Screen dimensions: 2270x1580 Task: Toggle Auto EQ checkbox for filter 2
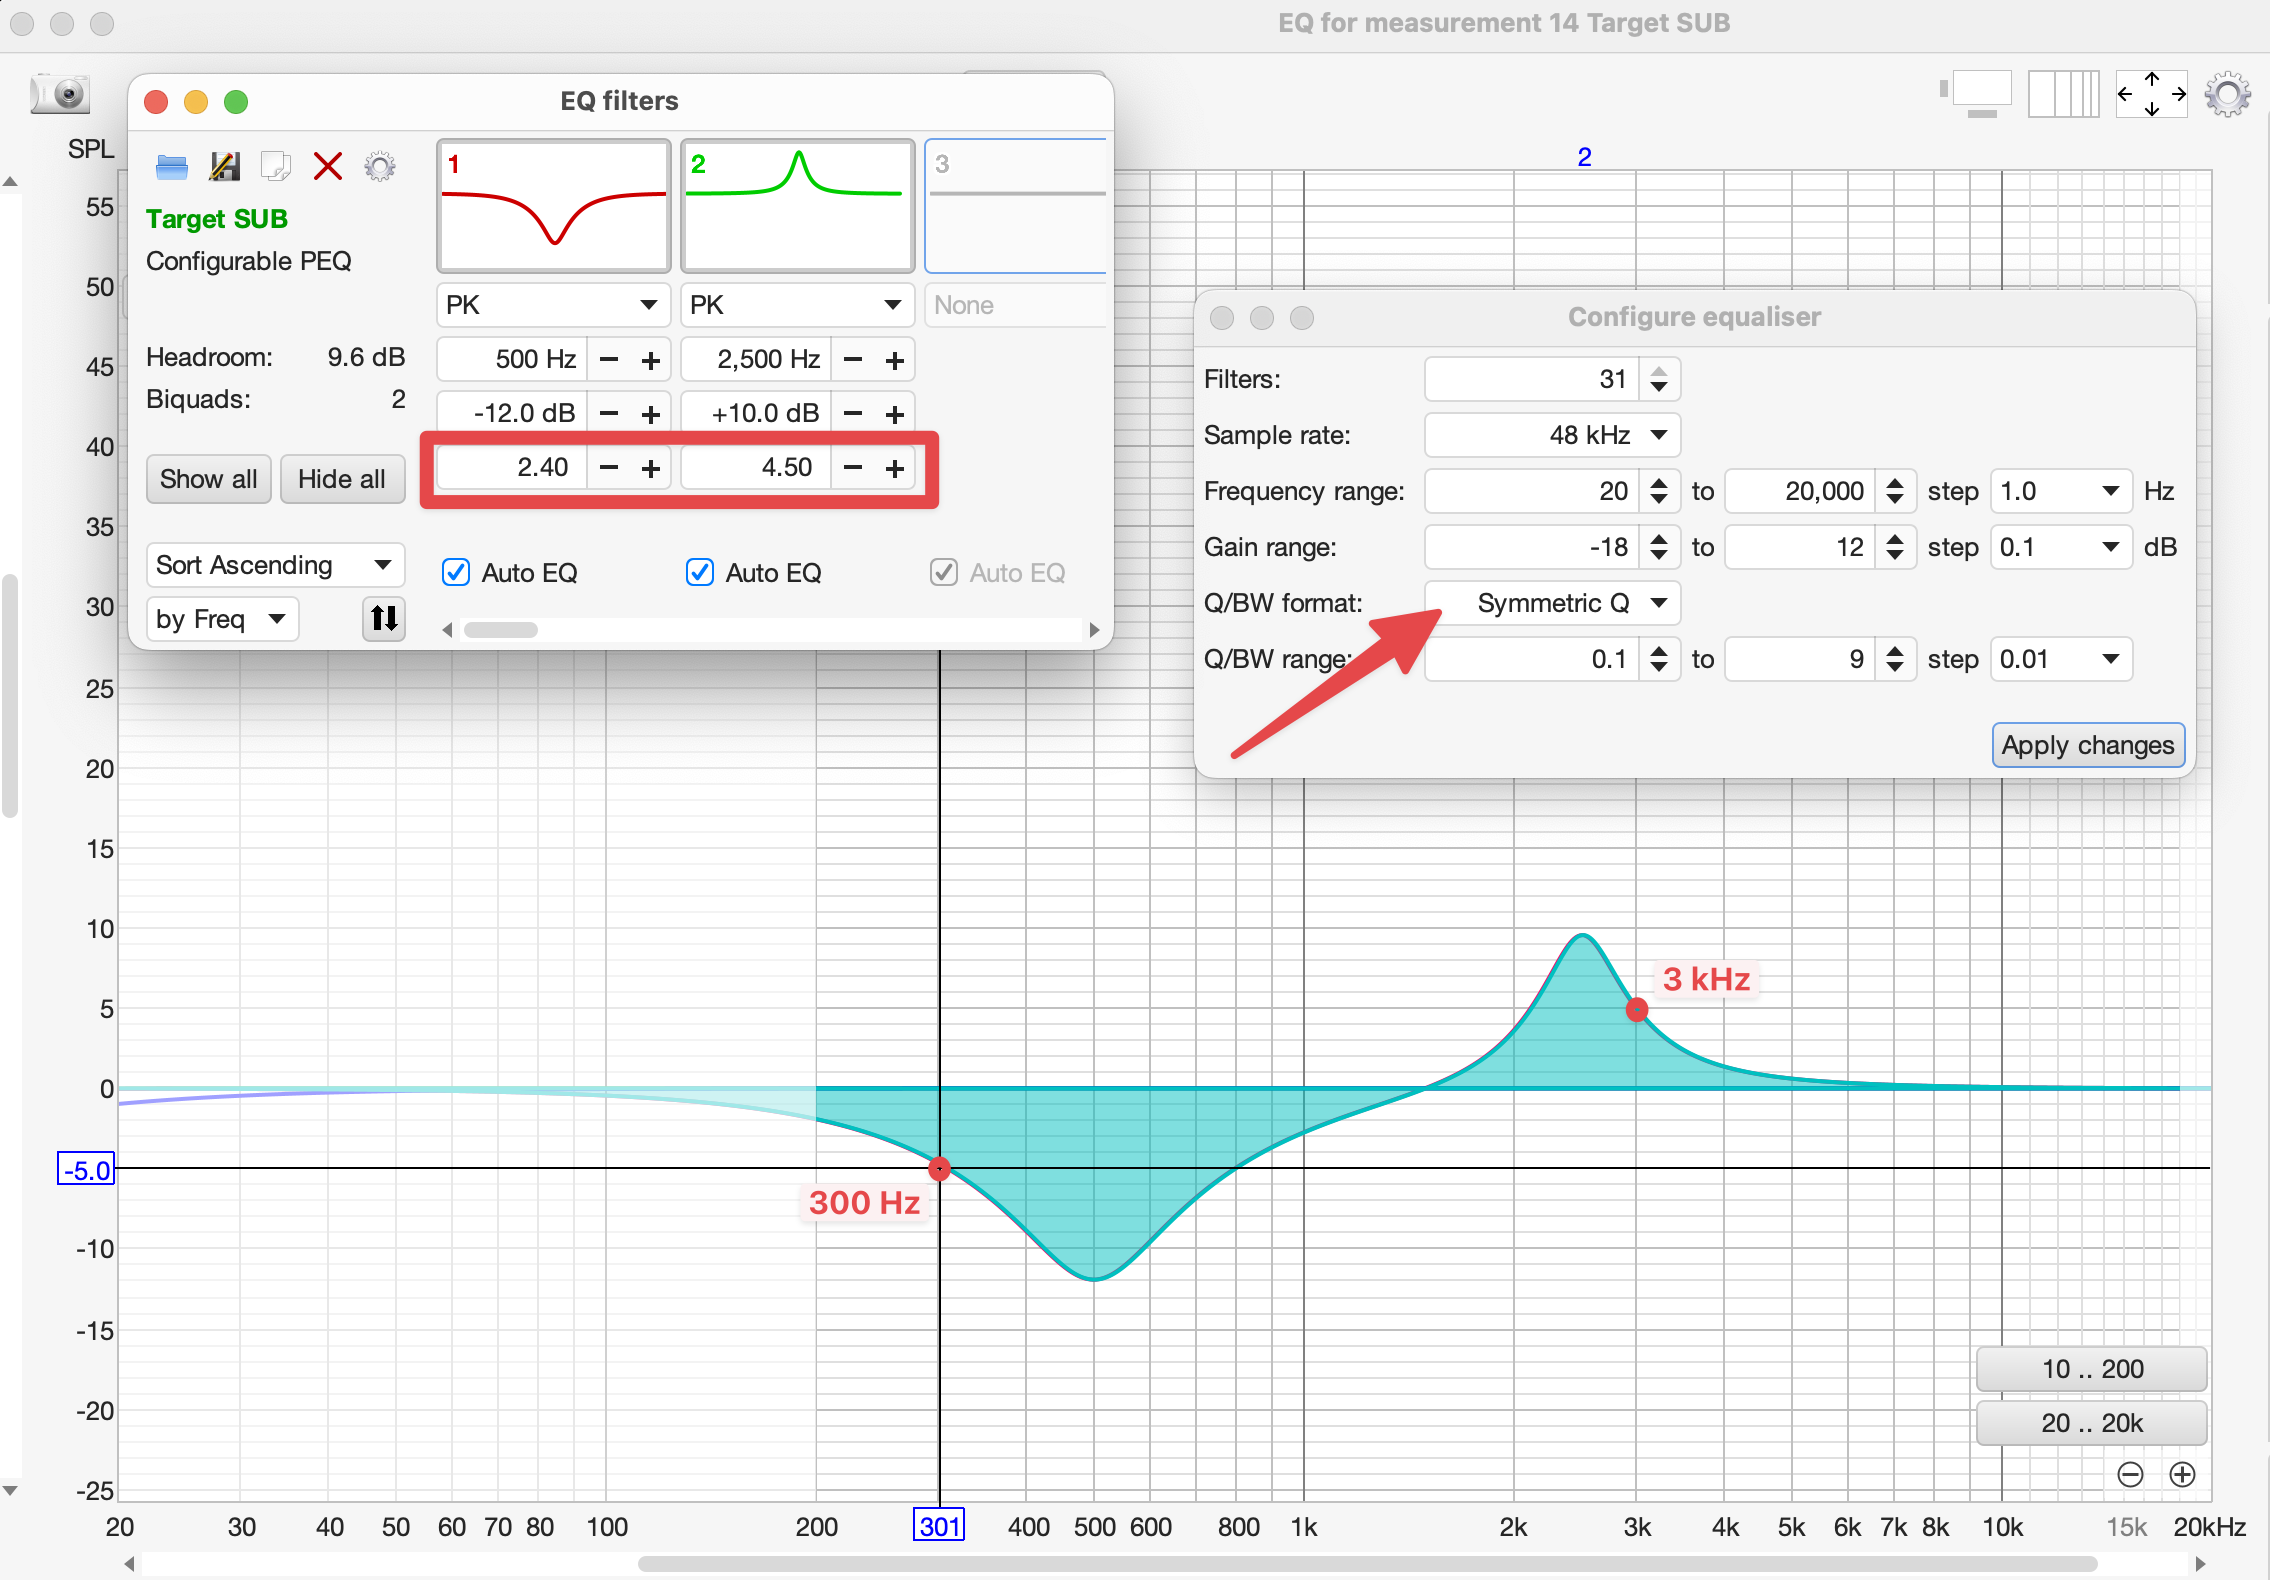[700, 573]
